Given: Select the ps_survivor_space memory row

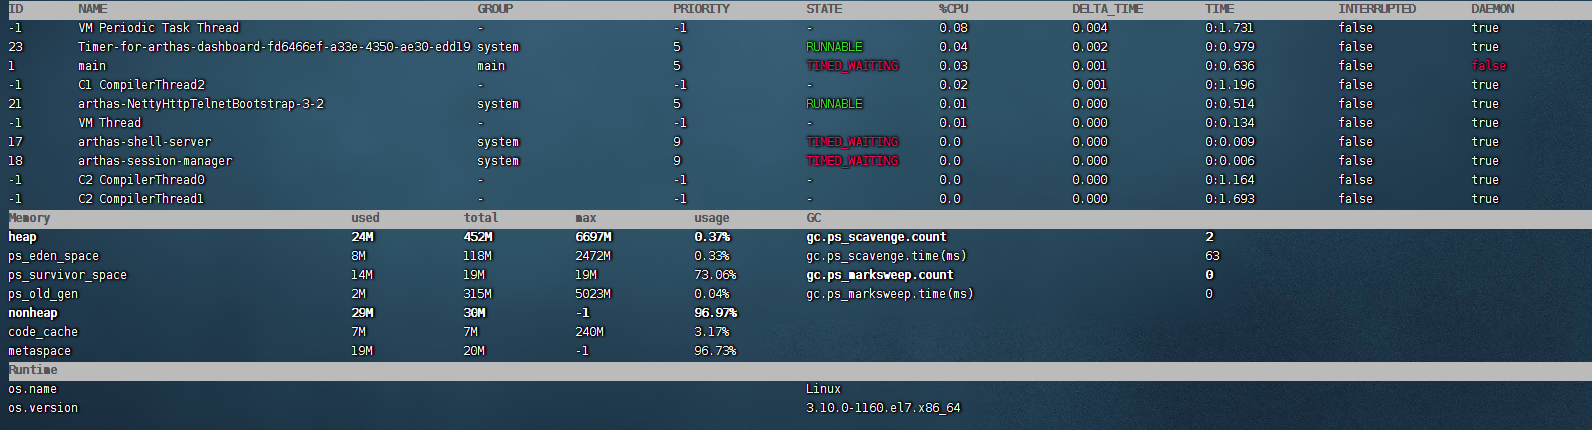Looking at the screenshot, I should [67, 275].
